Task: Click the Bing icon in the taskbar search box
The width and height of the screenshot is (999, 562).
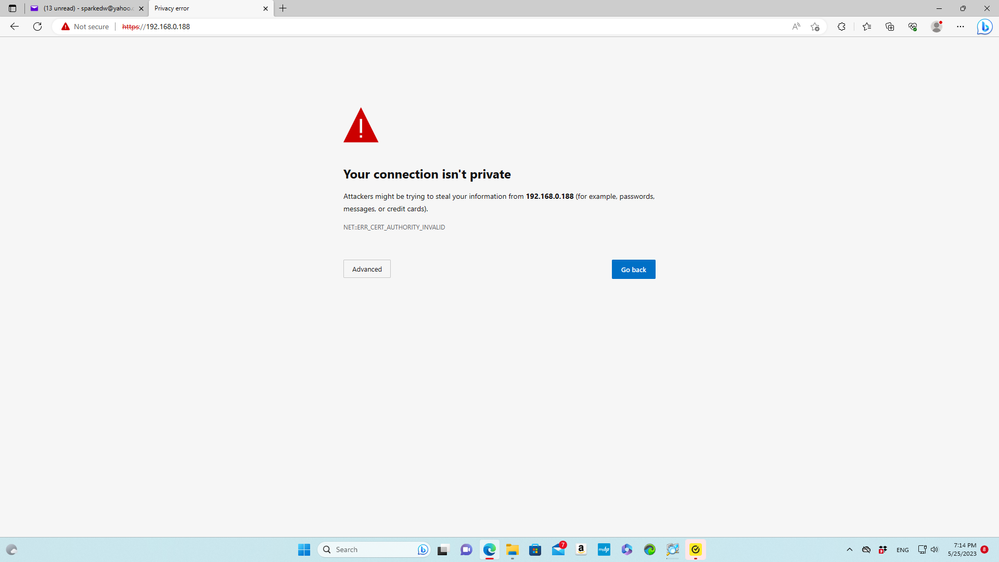Action: [x=422, y=549]
